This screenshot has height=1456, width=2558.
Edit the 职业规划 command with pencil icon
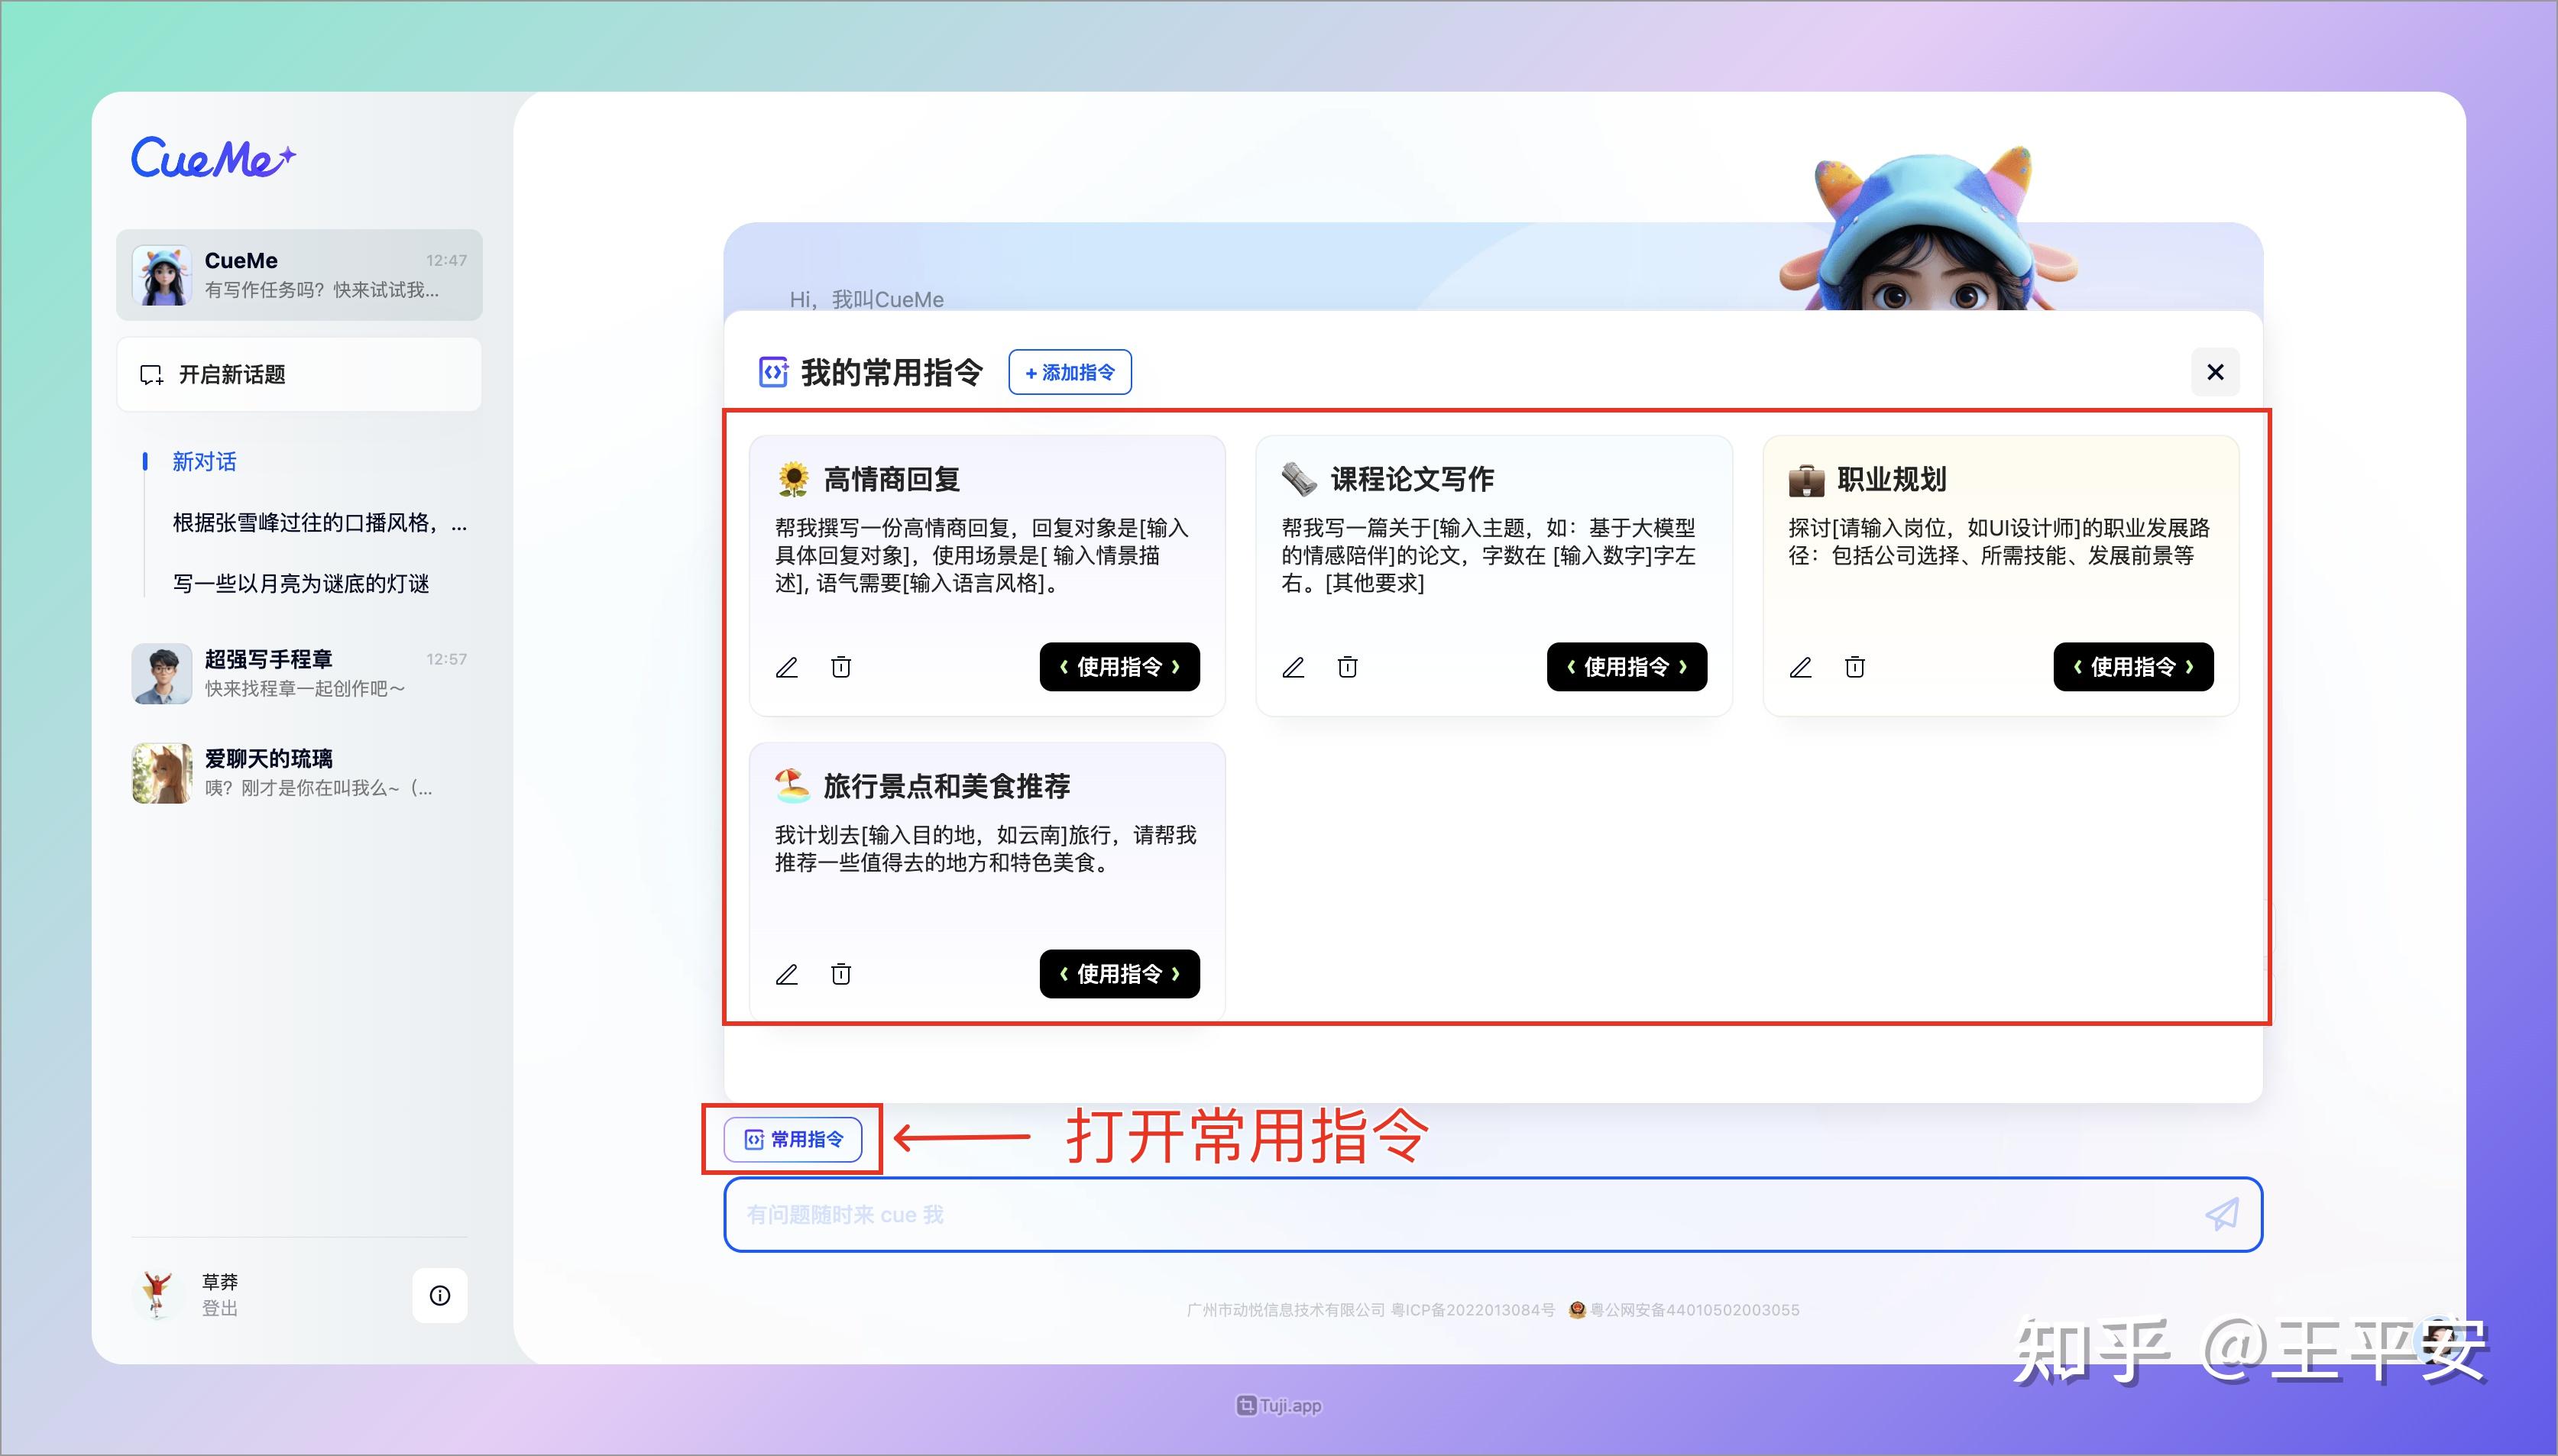coord(1802,667)
